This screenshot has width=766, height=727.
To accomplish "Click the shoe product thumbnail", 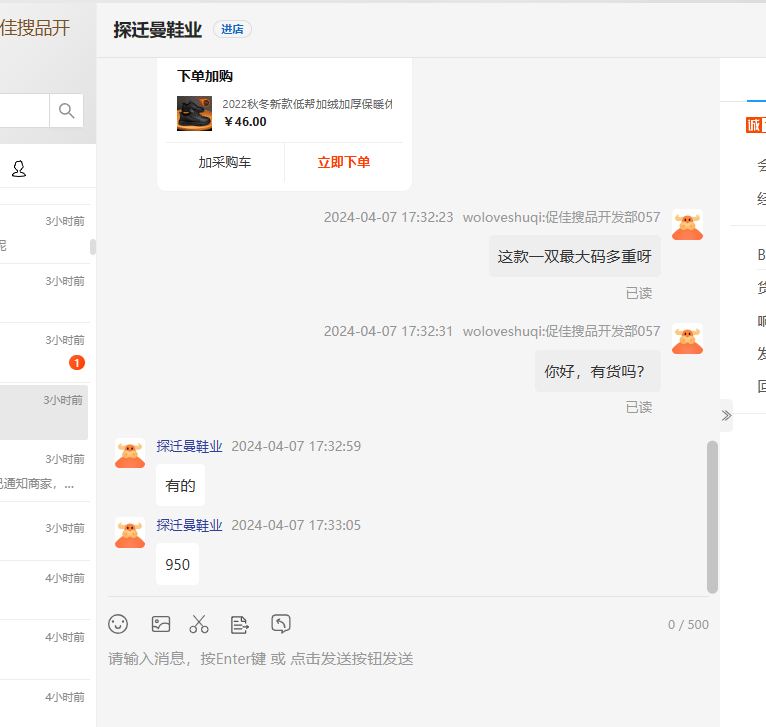I will click(x=194, y=113).
